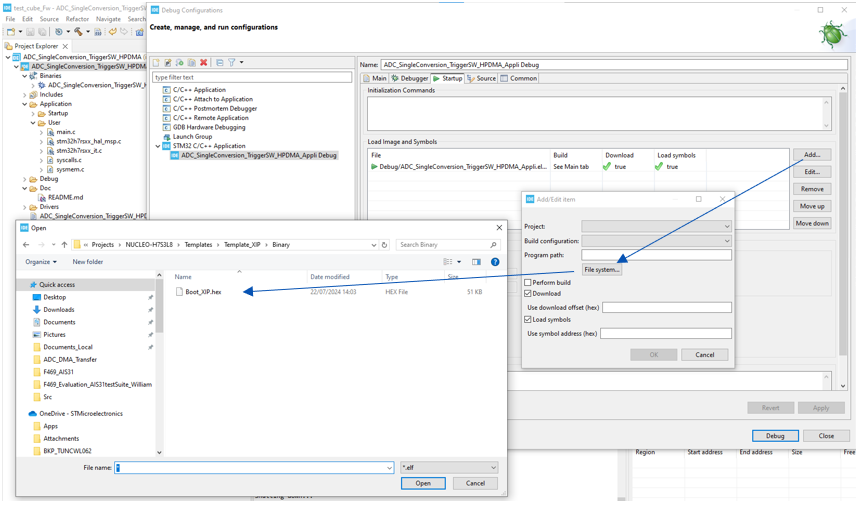The image size is (856, 510).
Task: Select GDB Hardware Debugging configuration type
Action: [209, 127]
